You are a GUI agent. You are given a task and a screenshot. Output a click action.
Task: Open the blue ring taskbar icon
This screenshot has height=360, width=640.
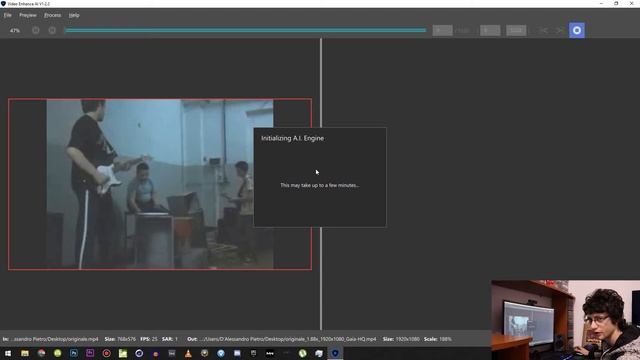(139, 353)
